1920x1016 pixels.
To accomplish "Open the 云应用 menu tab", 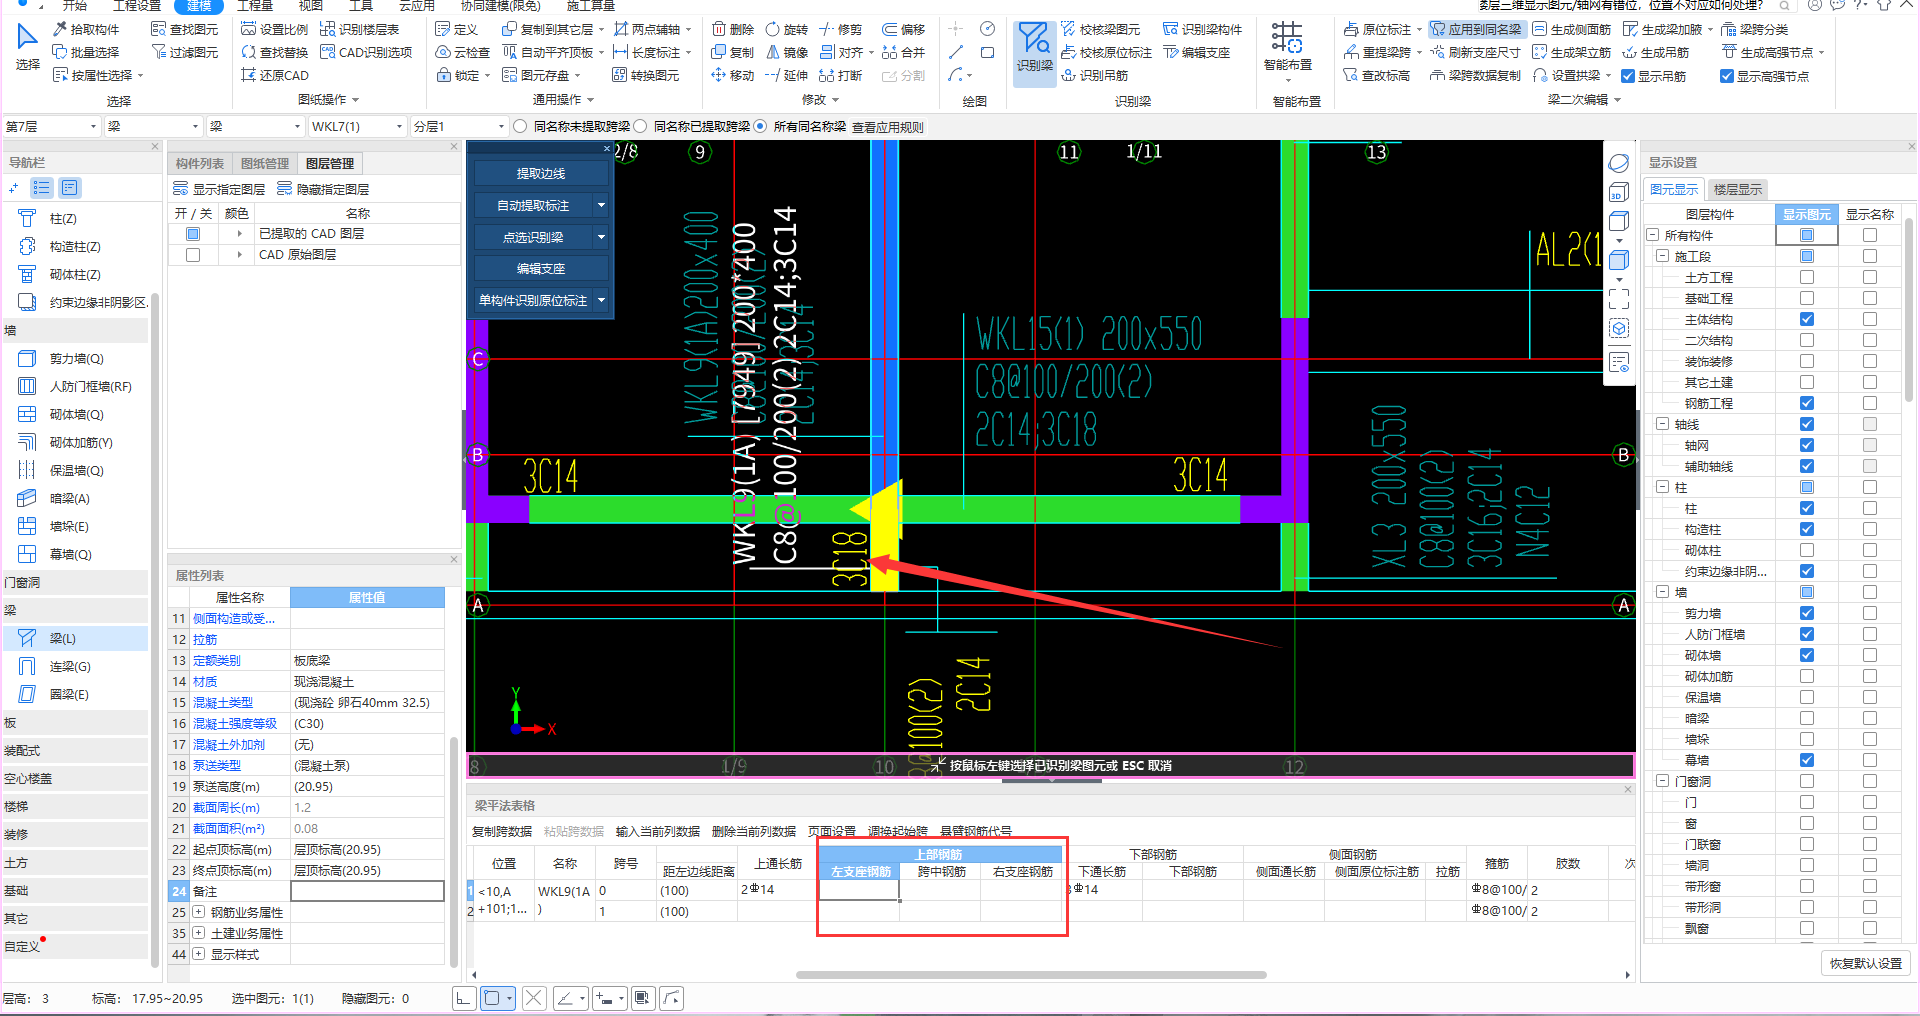I will [417, 6].
